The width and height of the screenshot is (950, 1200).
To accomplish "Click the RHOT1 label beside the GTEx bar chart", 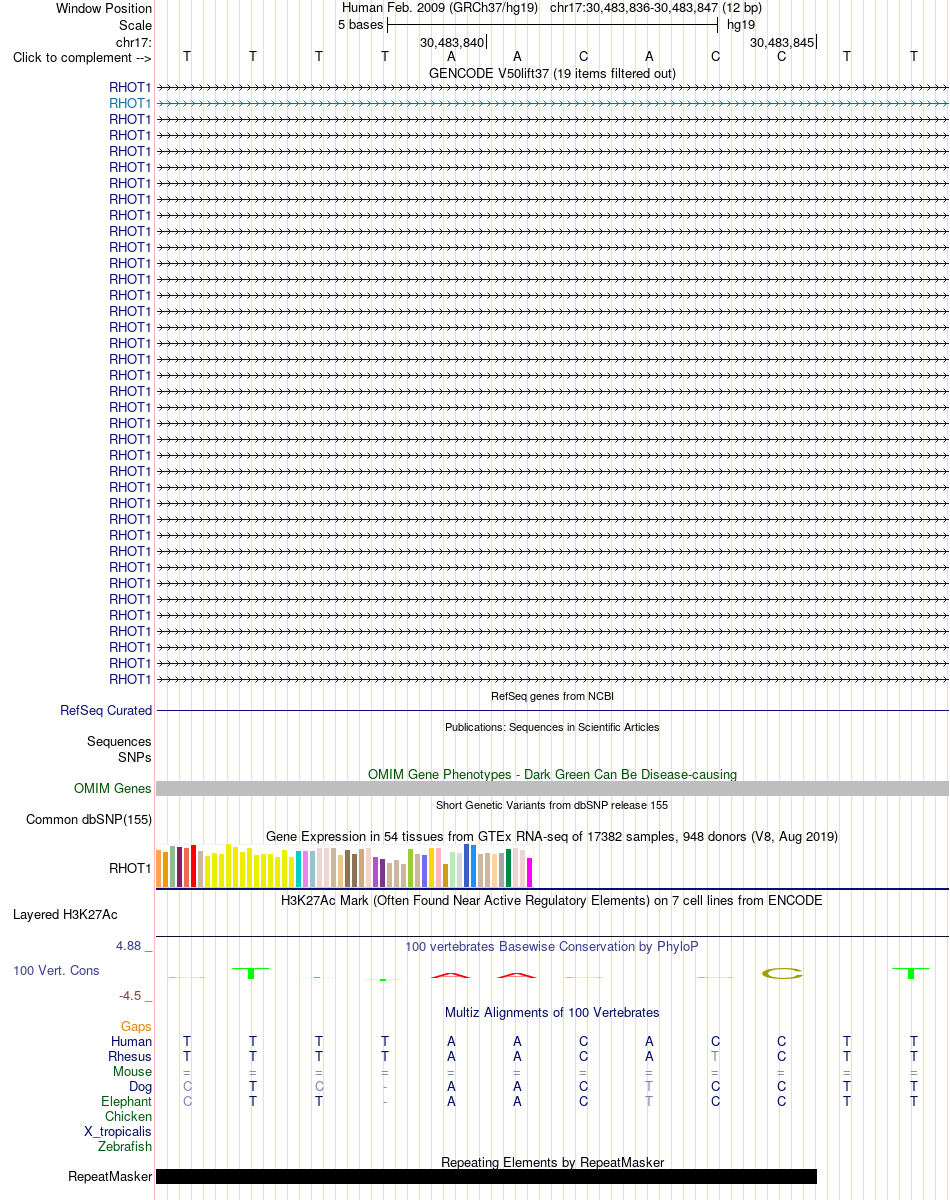I will (x=130, y=868).
